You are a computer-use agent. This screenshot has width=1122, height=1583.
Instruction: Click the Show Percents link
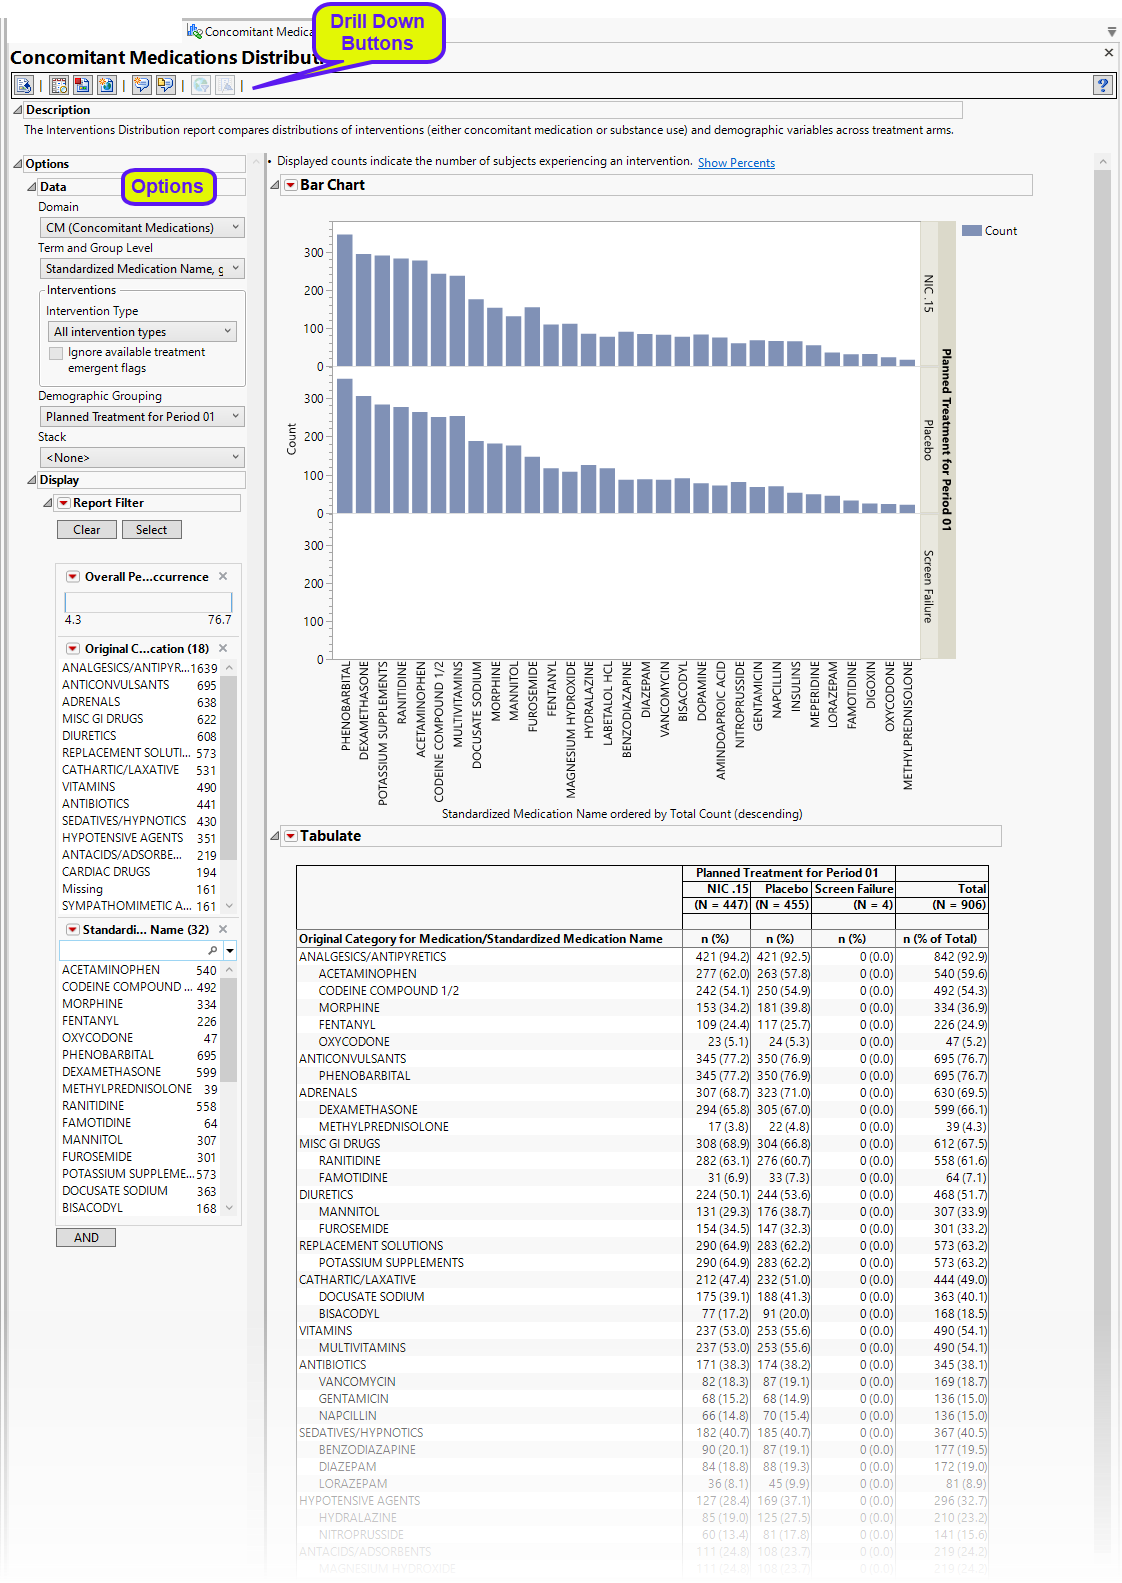click(736, 163)
